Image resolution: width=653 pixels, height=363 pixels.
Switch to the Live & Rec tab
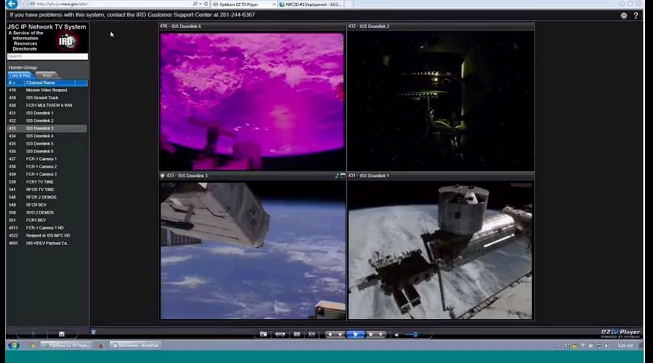pyautogui.click(x=20, y=75)
